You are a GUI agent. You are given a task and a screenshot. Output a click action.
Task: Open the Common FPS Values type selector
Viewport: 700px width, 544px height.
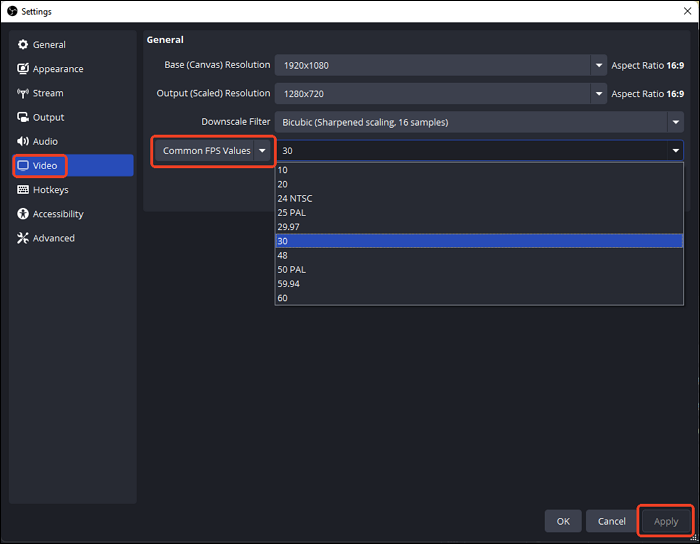coord(214,151)
